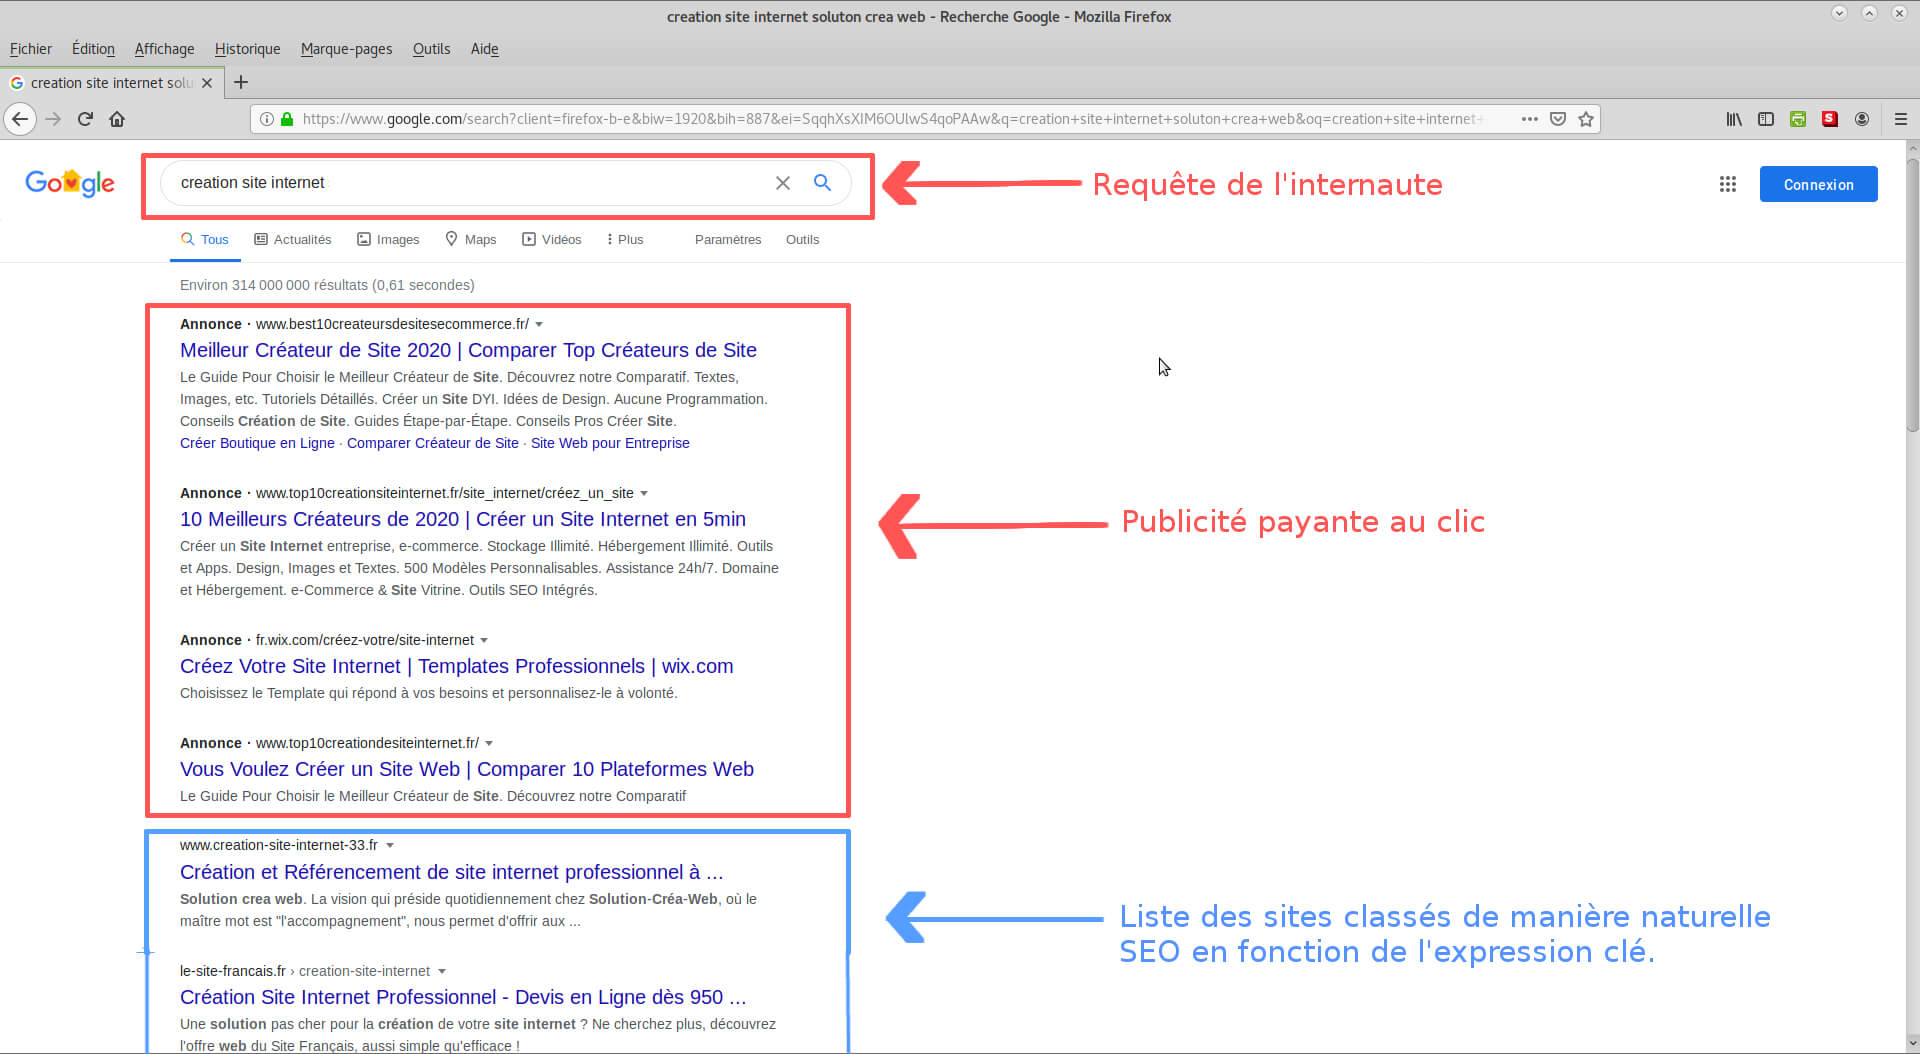Open the Affichage menu

(x=164, y=49)
